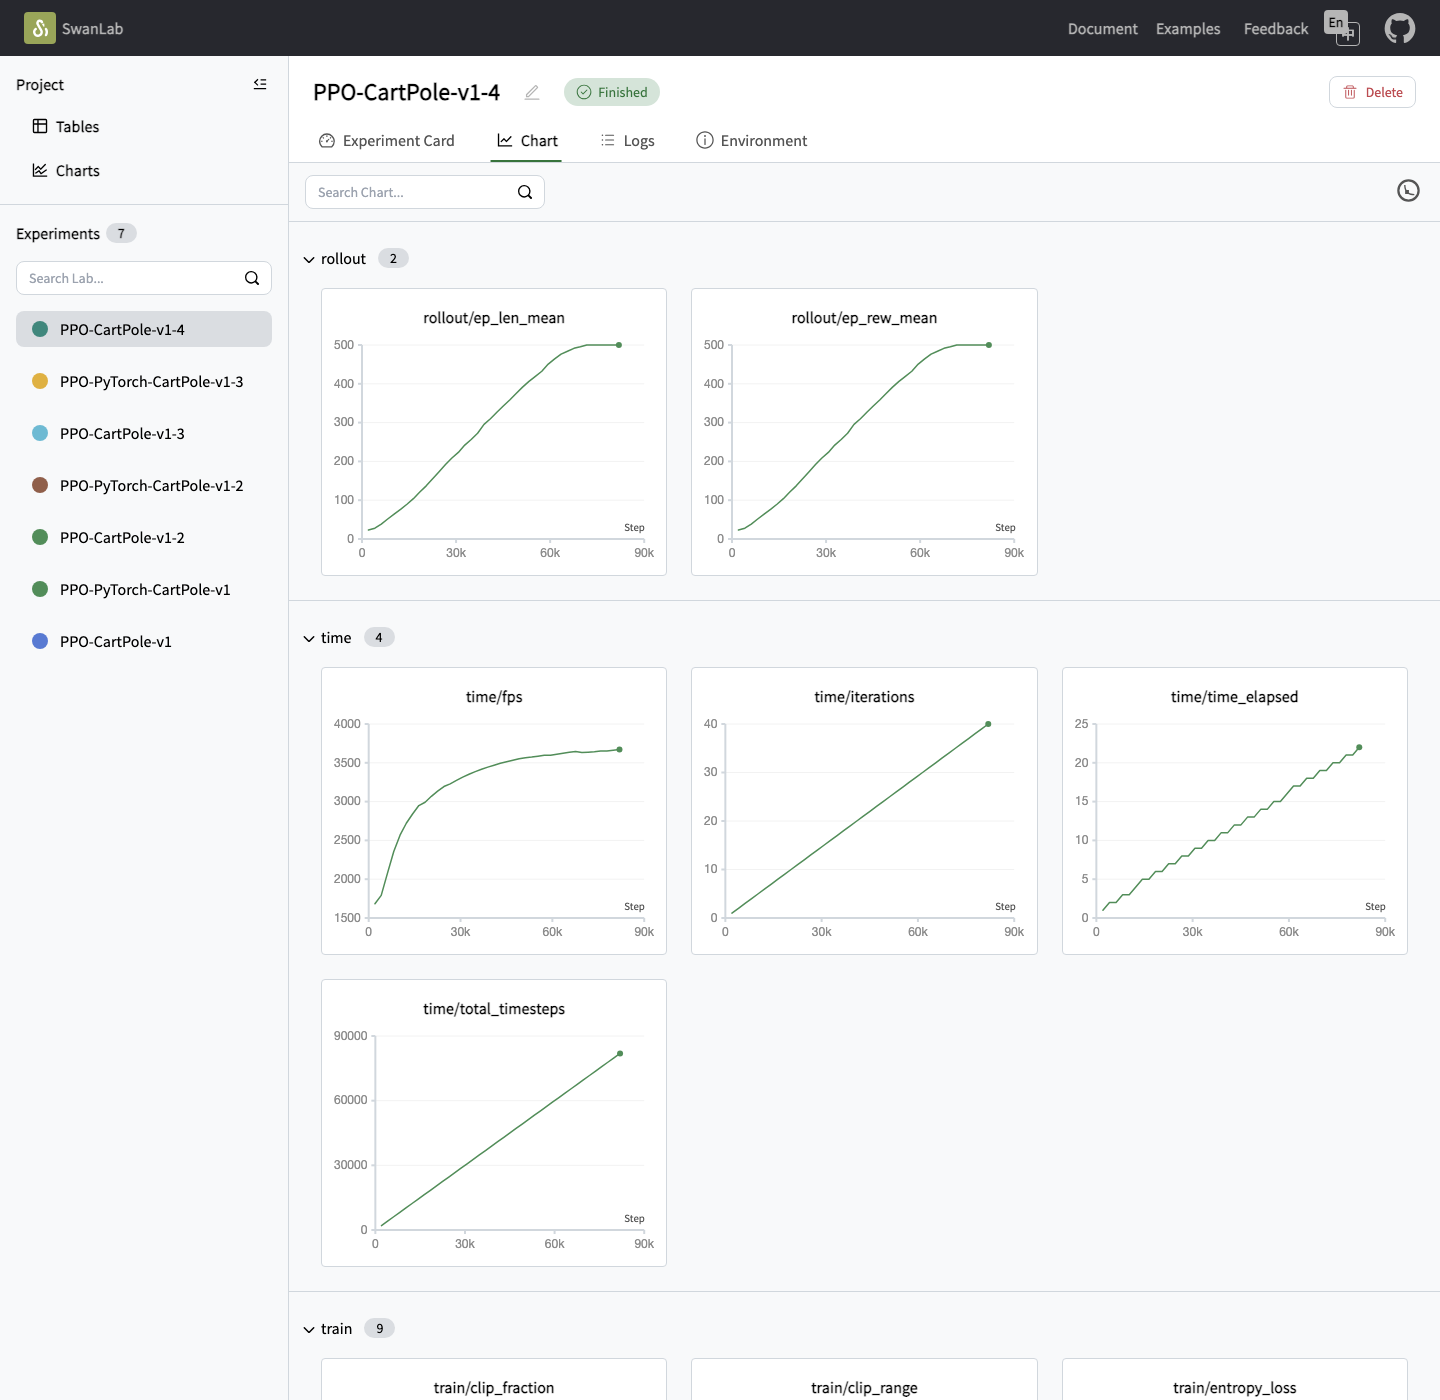Open the rollout/ep_rew_mean chart

(x=864, y=432)
